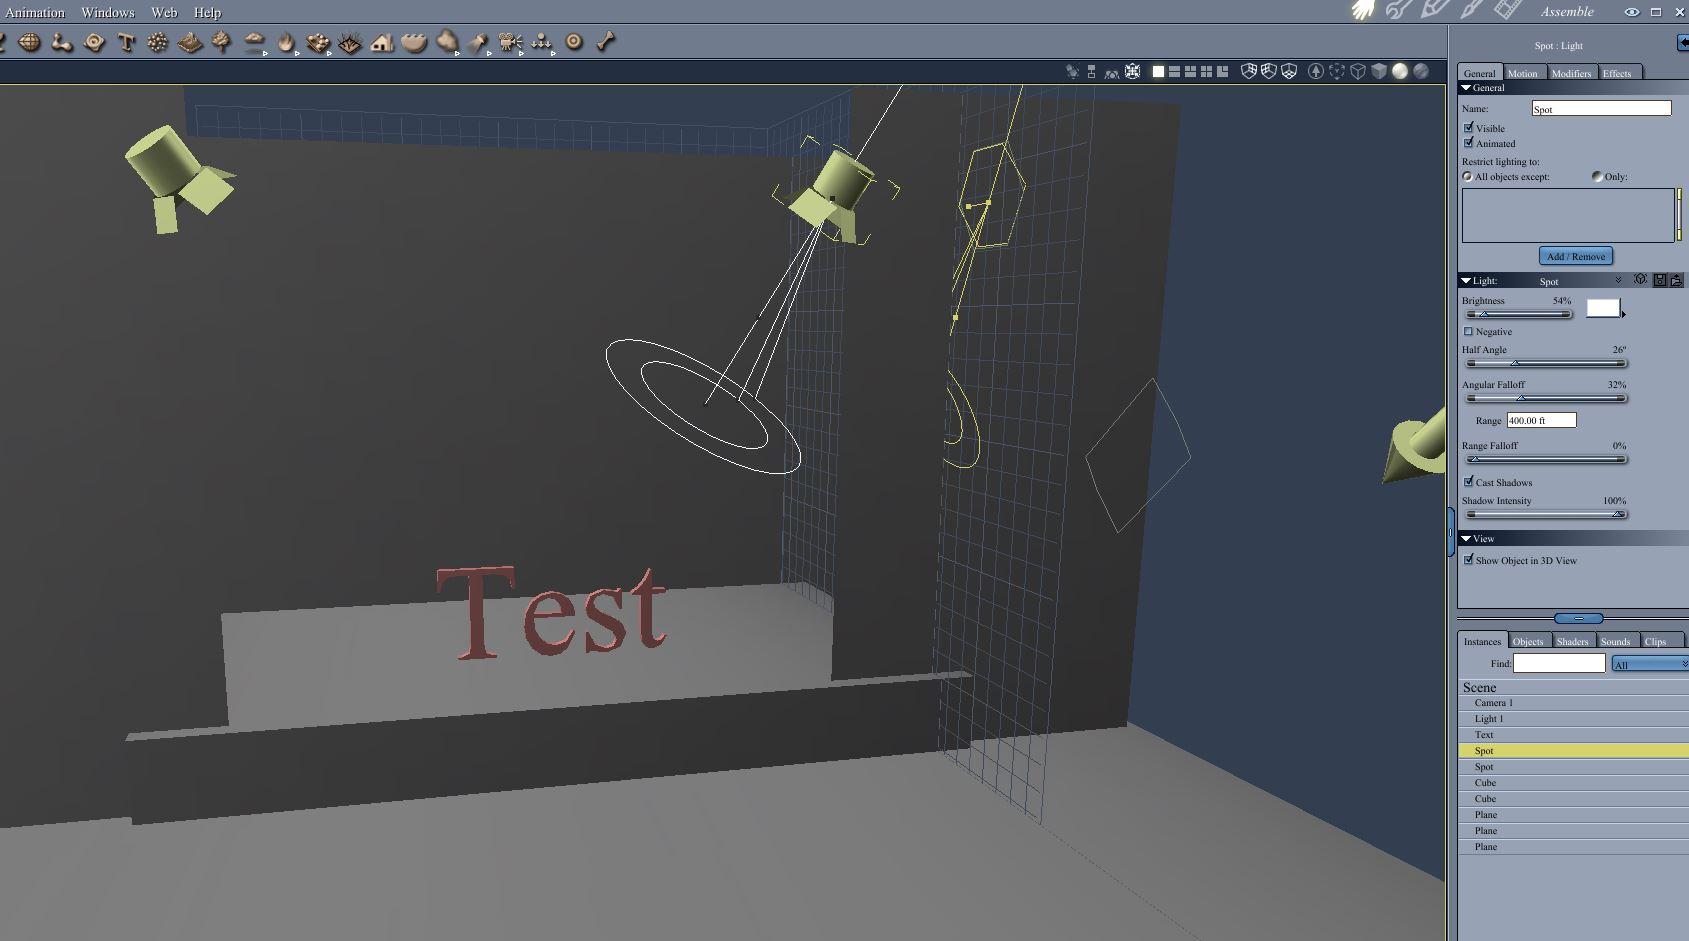Insert a bone with the bone tool

[605, 42]
